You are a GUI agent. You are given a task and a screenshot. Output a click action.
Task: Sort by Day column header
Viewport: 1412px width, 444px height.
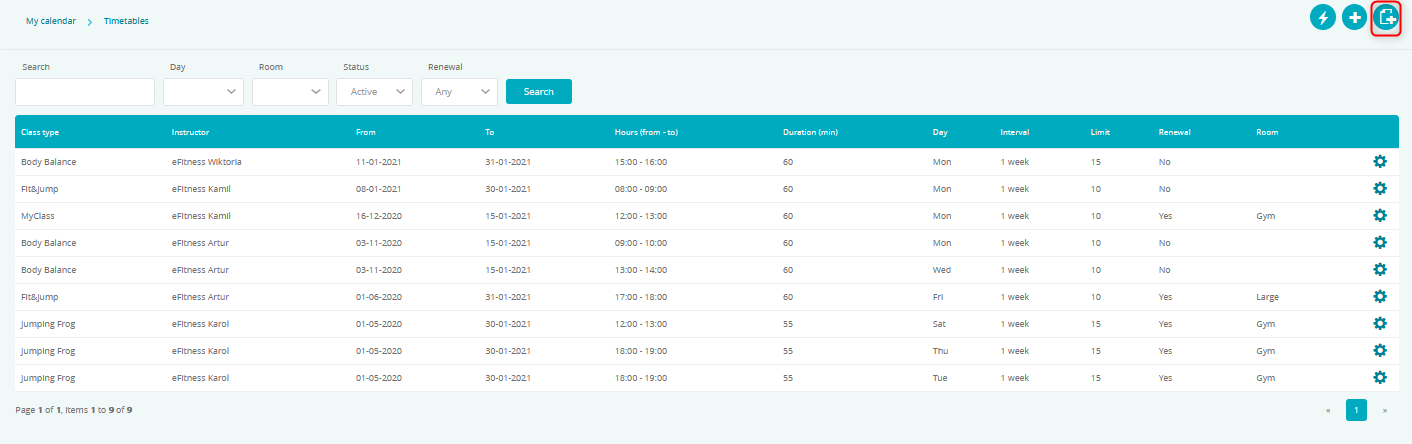[940, 132]
